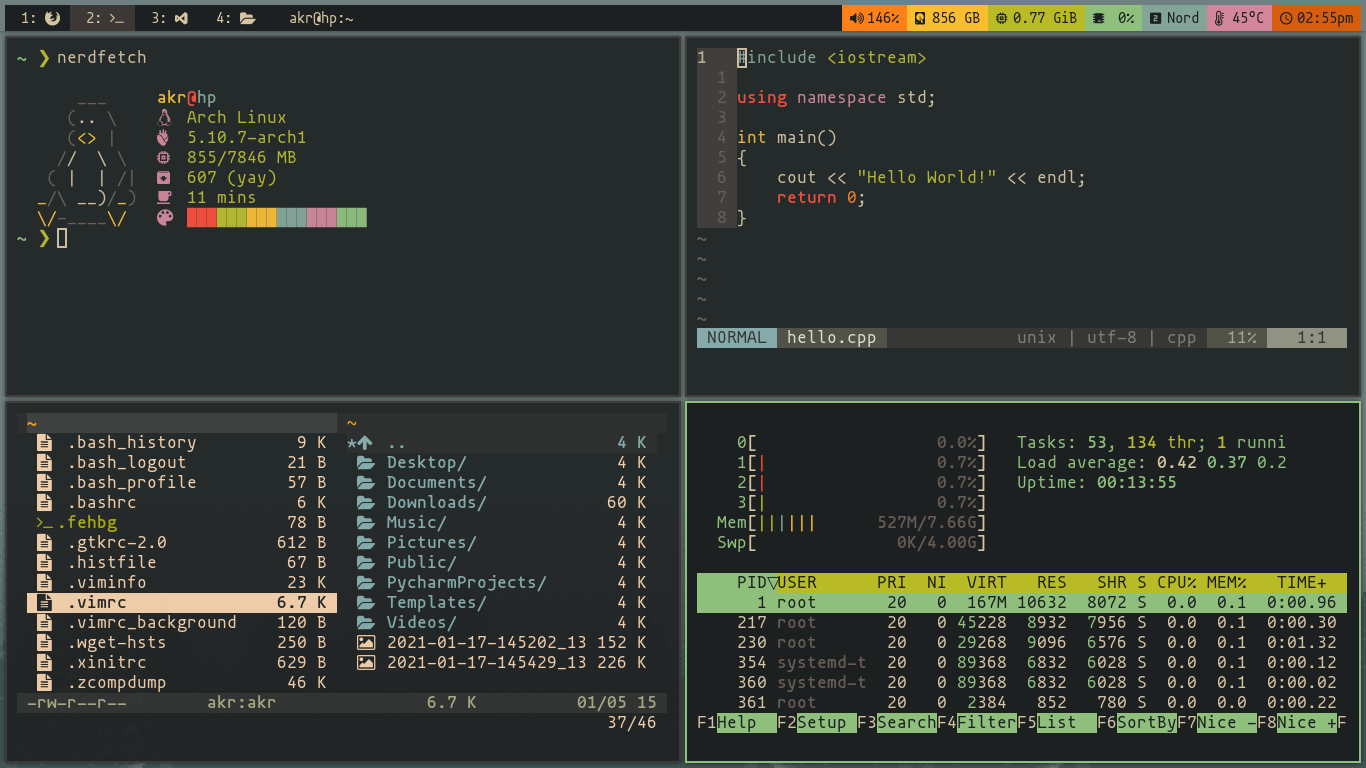Switch to workspace 4 file manager tab

[236, 18]
